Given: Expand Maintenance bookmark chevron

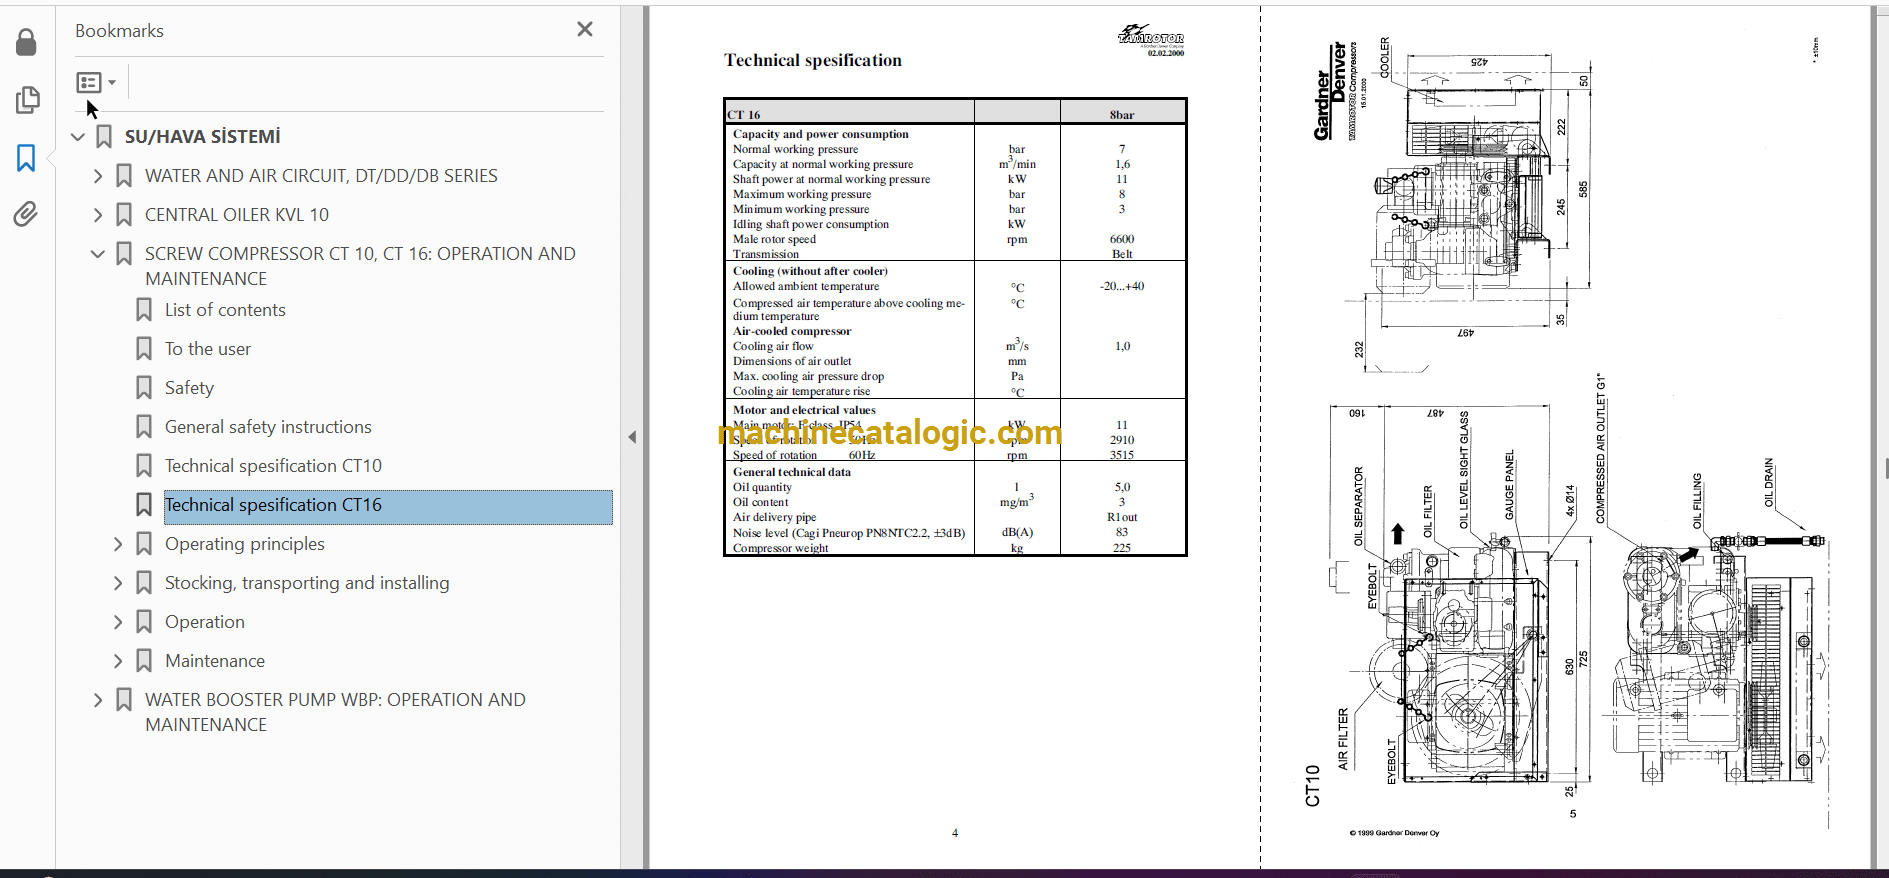Looking at the screenshot, I should [x=118, y=661].
